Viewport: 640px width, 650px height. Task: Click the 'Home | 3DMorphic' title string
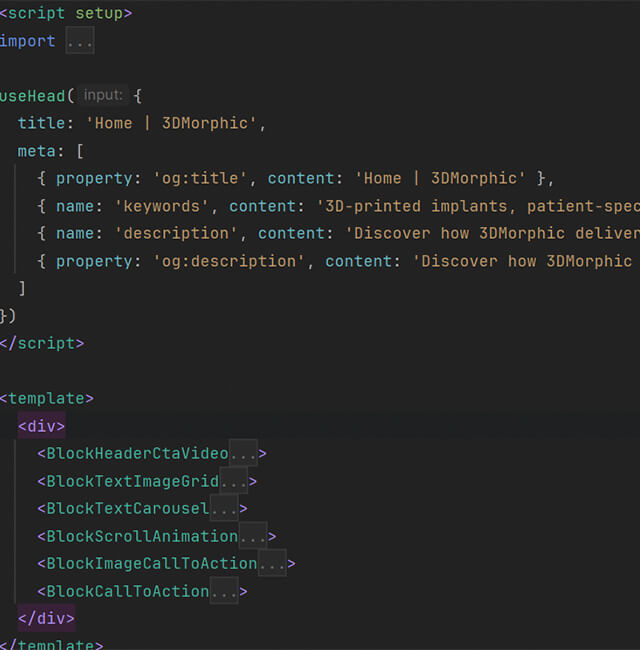[171, 124]
